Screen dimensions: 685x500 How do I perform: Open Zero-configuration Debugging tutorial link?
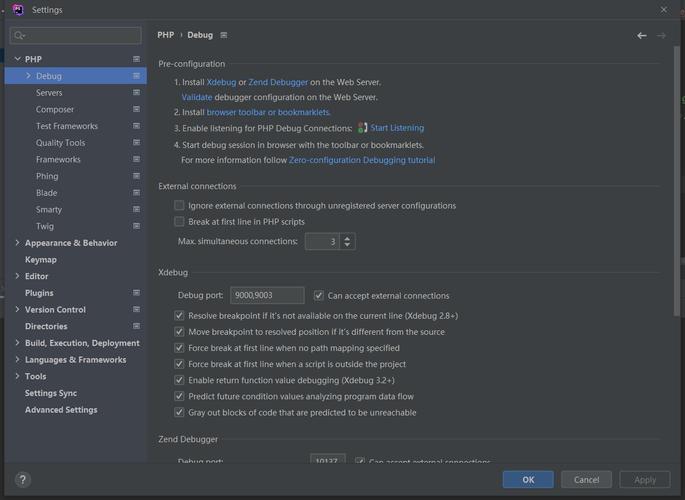[362, 160]
